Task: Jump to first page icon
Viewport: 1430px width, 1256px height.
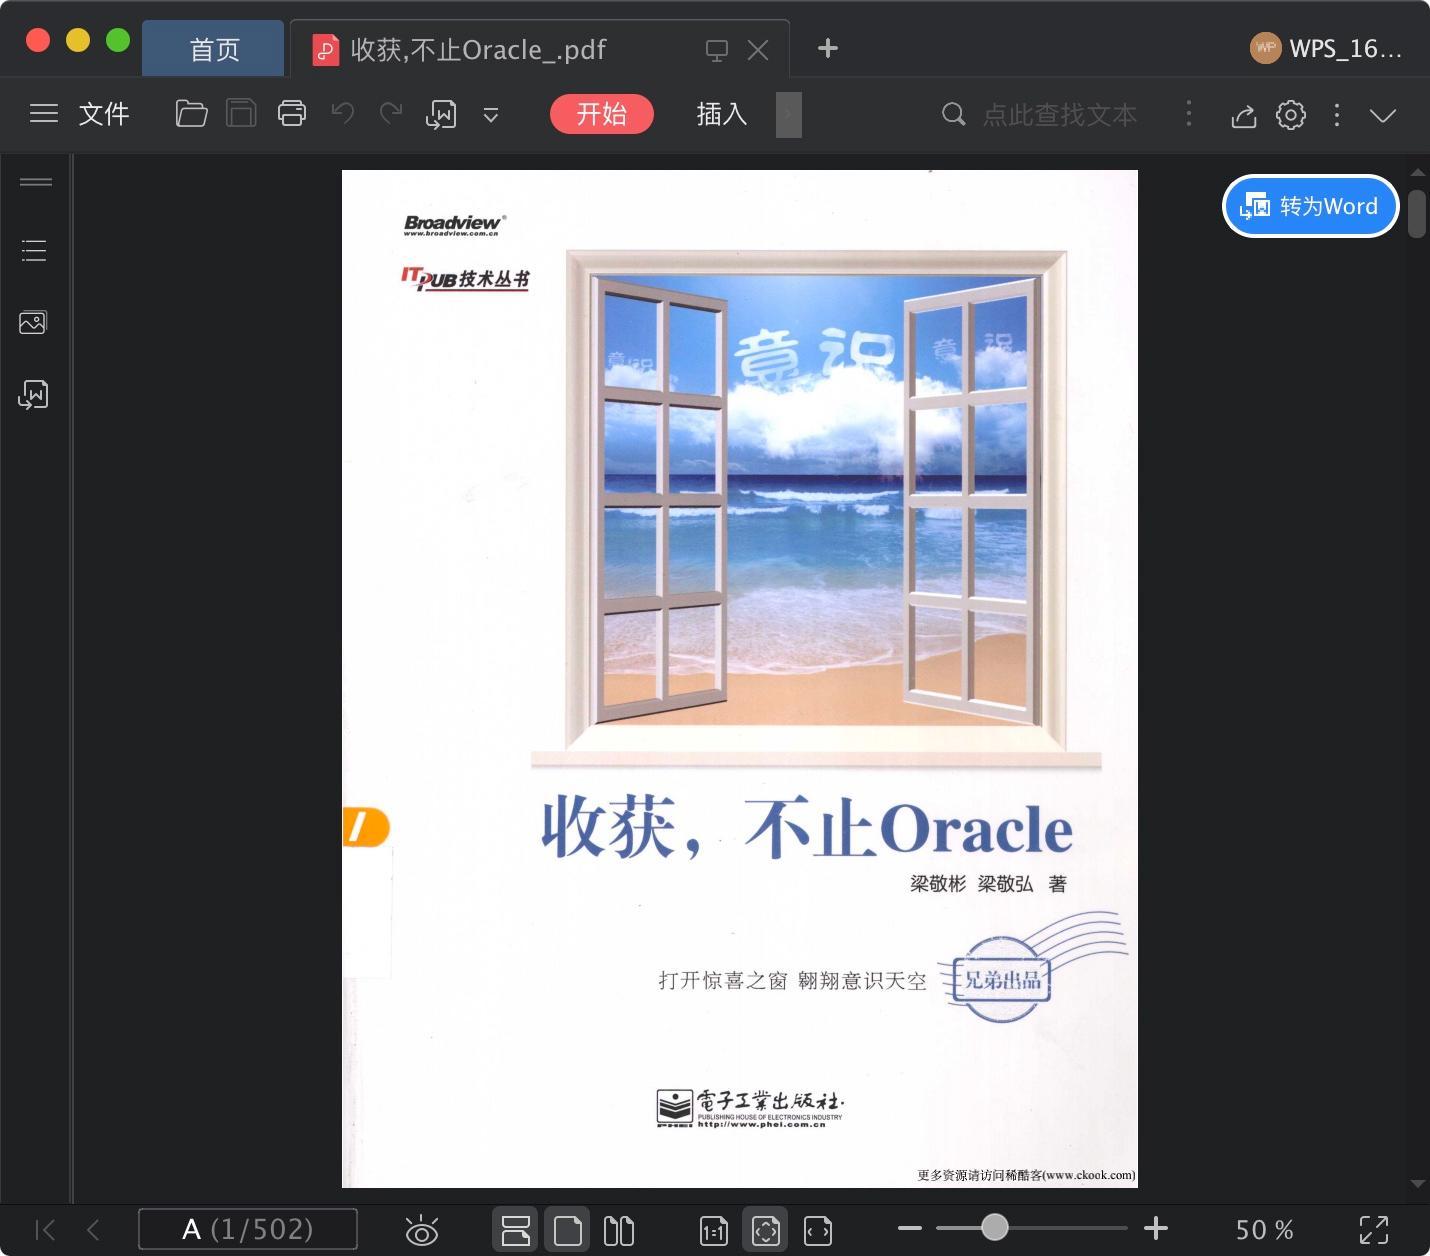Action: pyautogui.click(x=45, y=1229)
